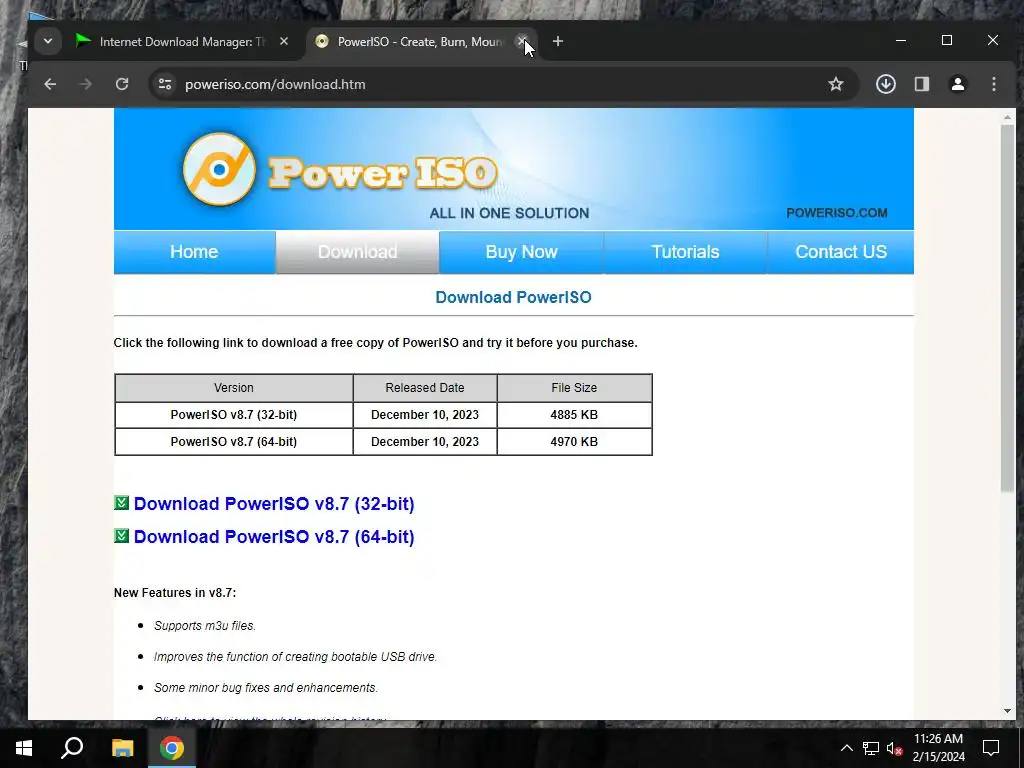
Task: Open the notification center icon
Action: [991, 748]
